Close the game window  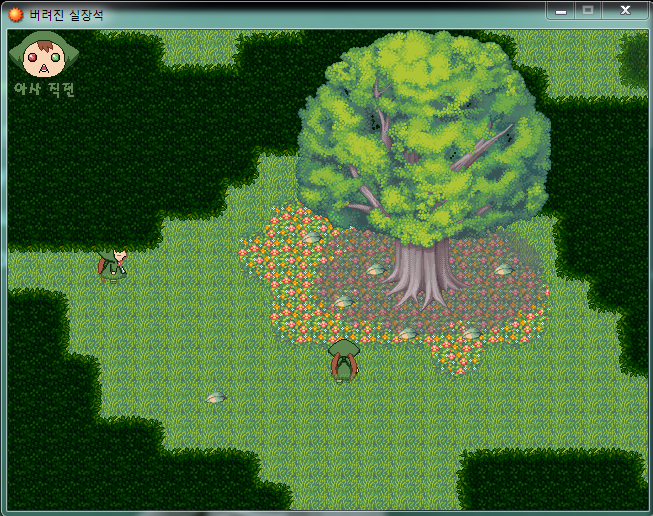click(x=625, y=11)
